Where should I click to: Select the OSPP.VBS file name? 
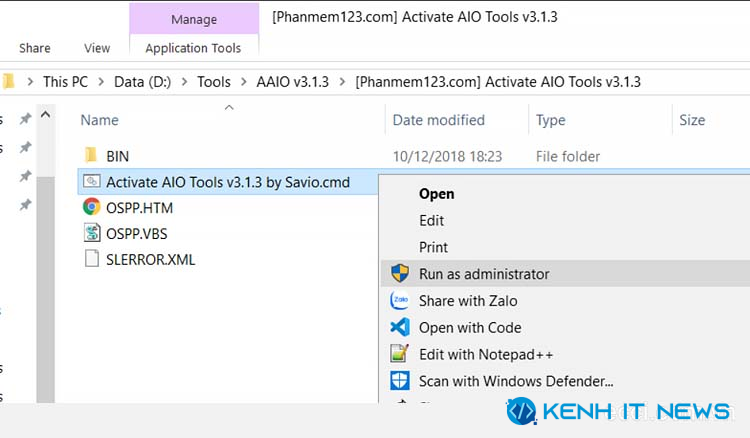click(137, 234)
